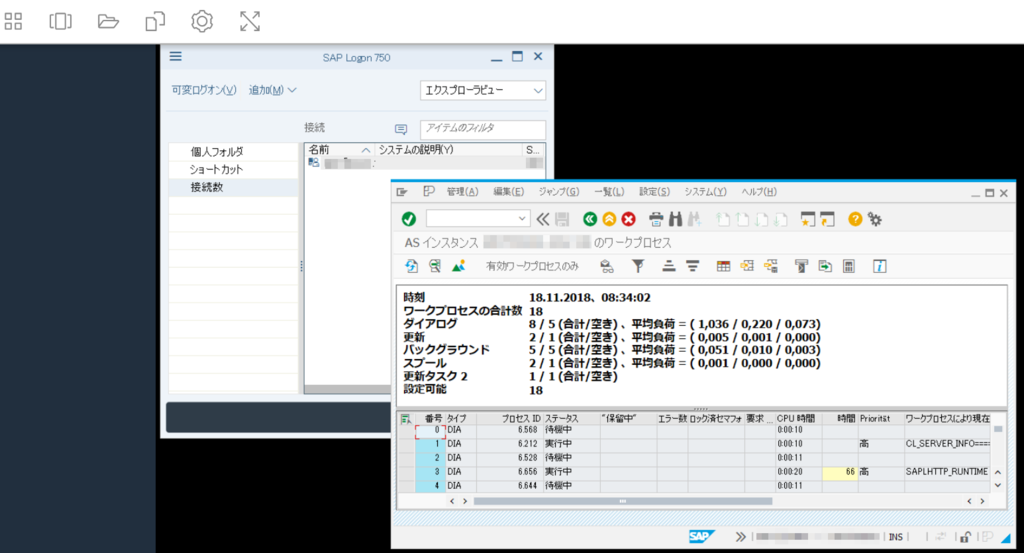1024x553 pixels.
Task: Click the lock icon in SAP status bar
Action: (965, 537)
